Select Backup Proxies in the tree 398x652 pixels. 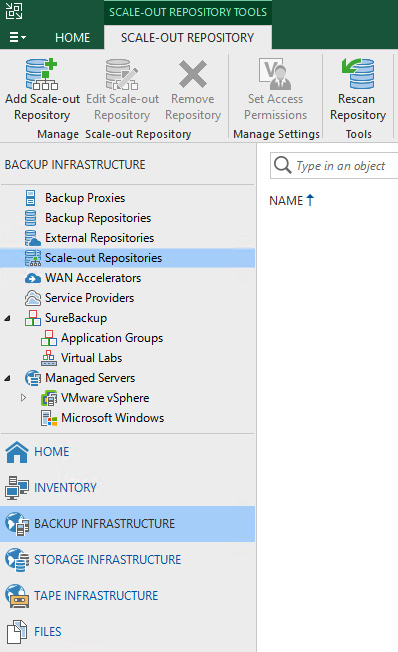pos(85,198)
